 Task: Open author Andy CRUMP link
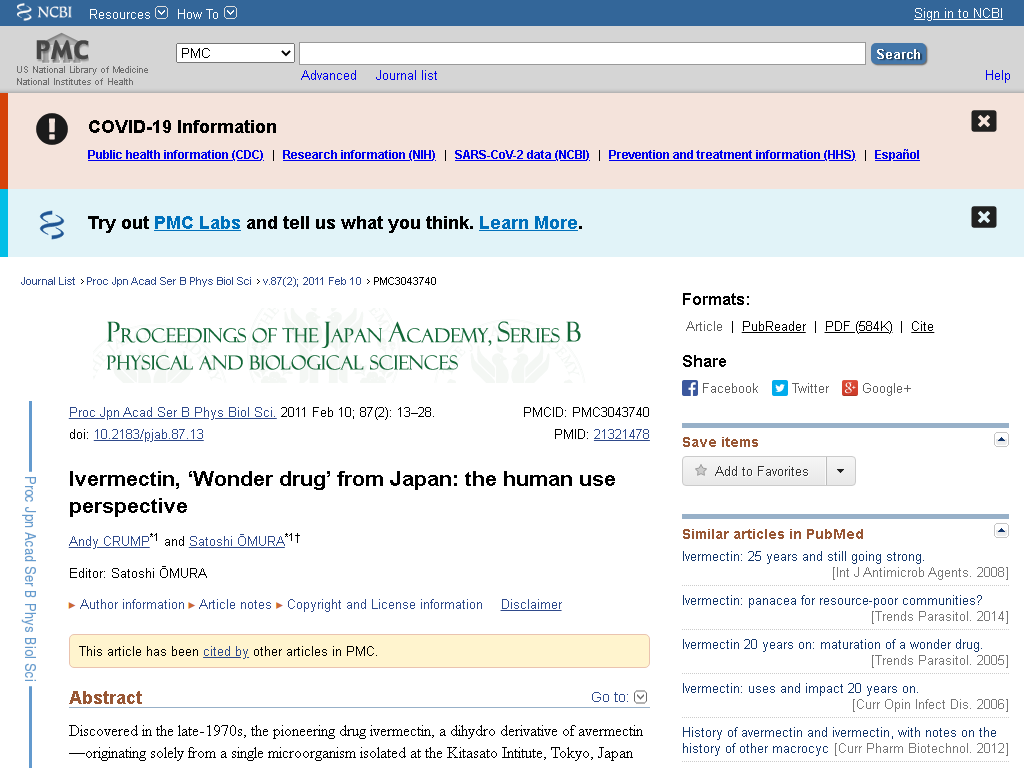point(109,541)
